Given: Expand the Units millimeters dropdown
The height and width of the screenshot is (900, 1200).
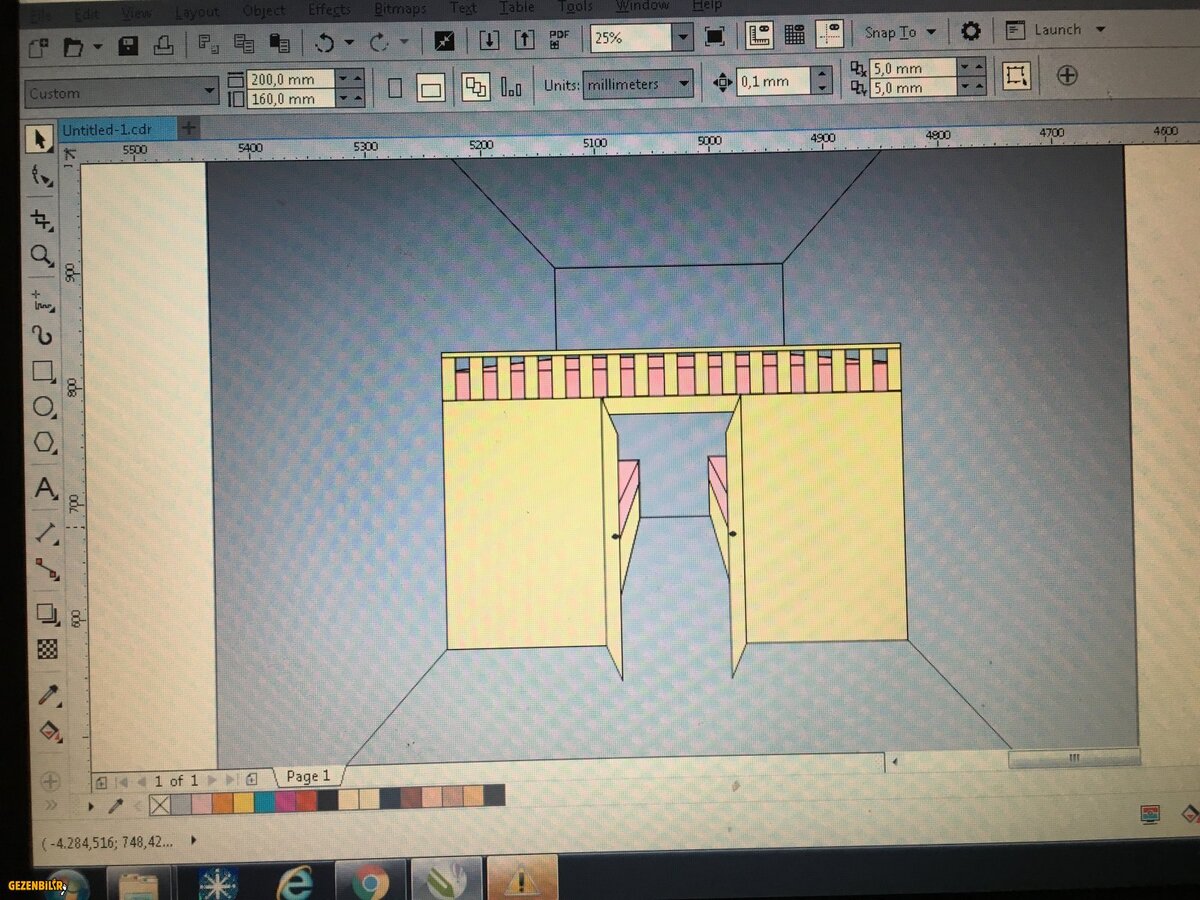Looking at the screenshot, I should (x=684, y=84).
